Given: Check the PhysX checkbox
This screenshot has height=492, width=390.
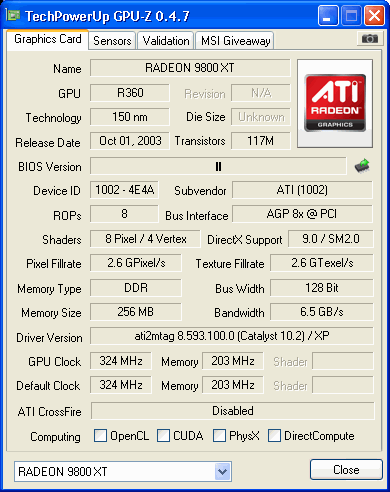Looking at the screenshot, I should click(x=219, y=436).
